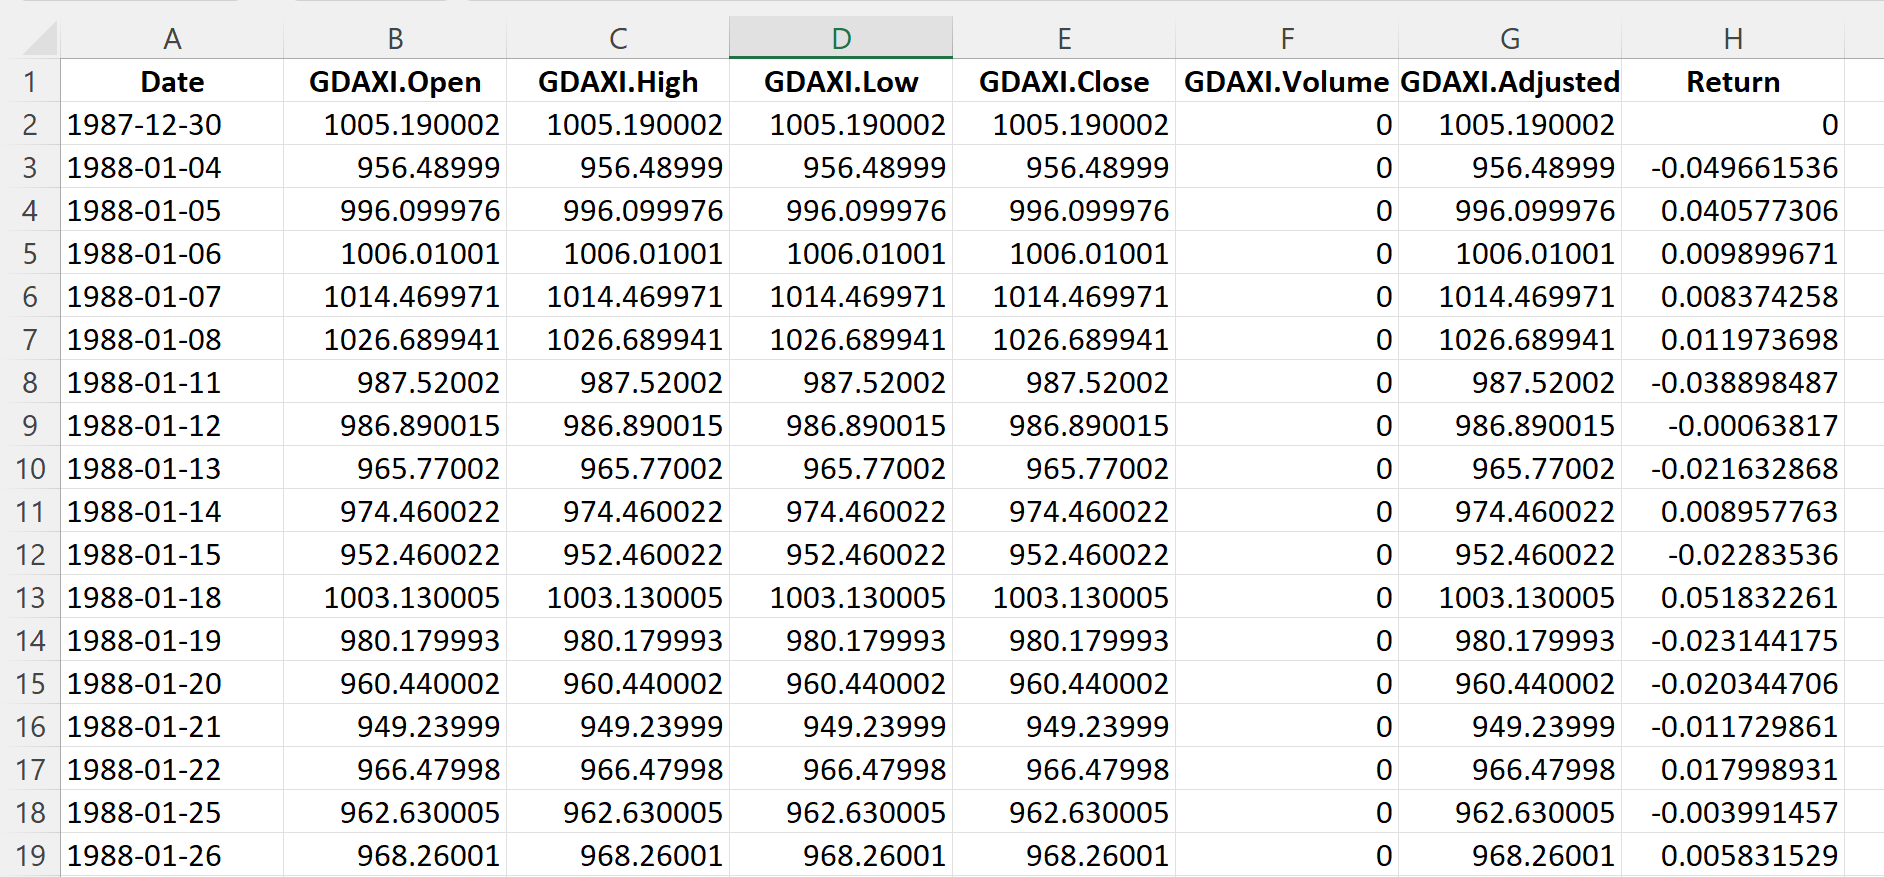Viewport: 1884px width, 877px height.
Task: Click Low value 965.77002 in row 10
Action: pos(841,468)
